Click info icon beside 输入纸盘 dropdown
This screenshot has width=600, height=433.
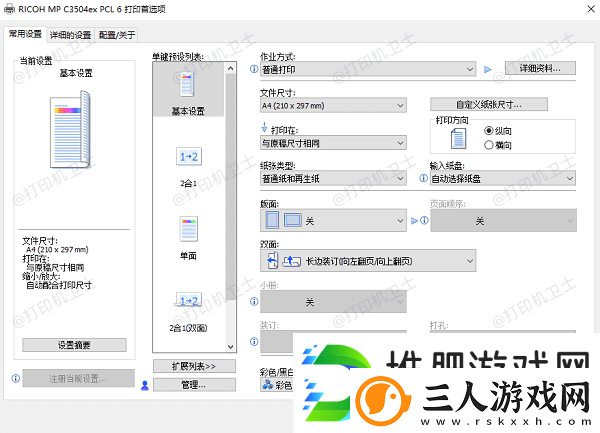tap(423, 178)
